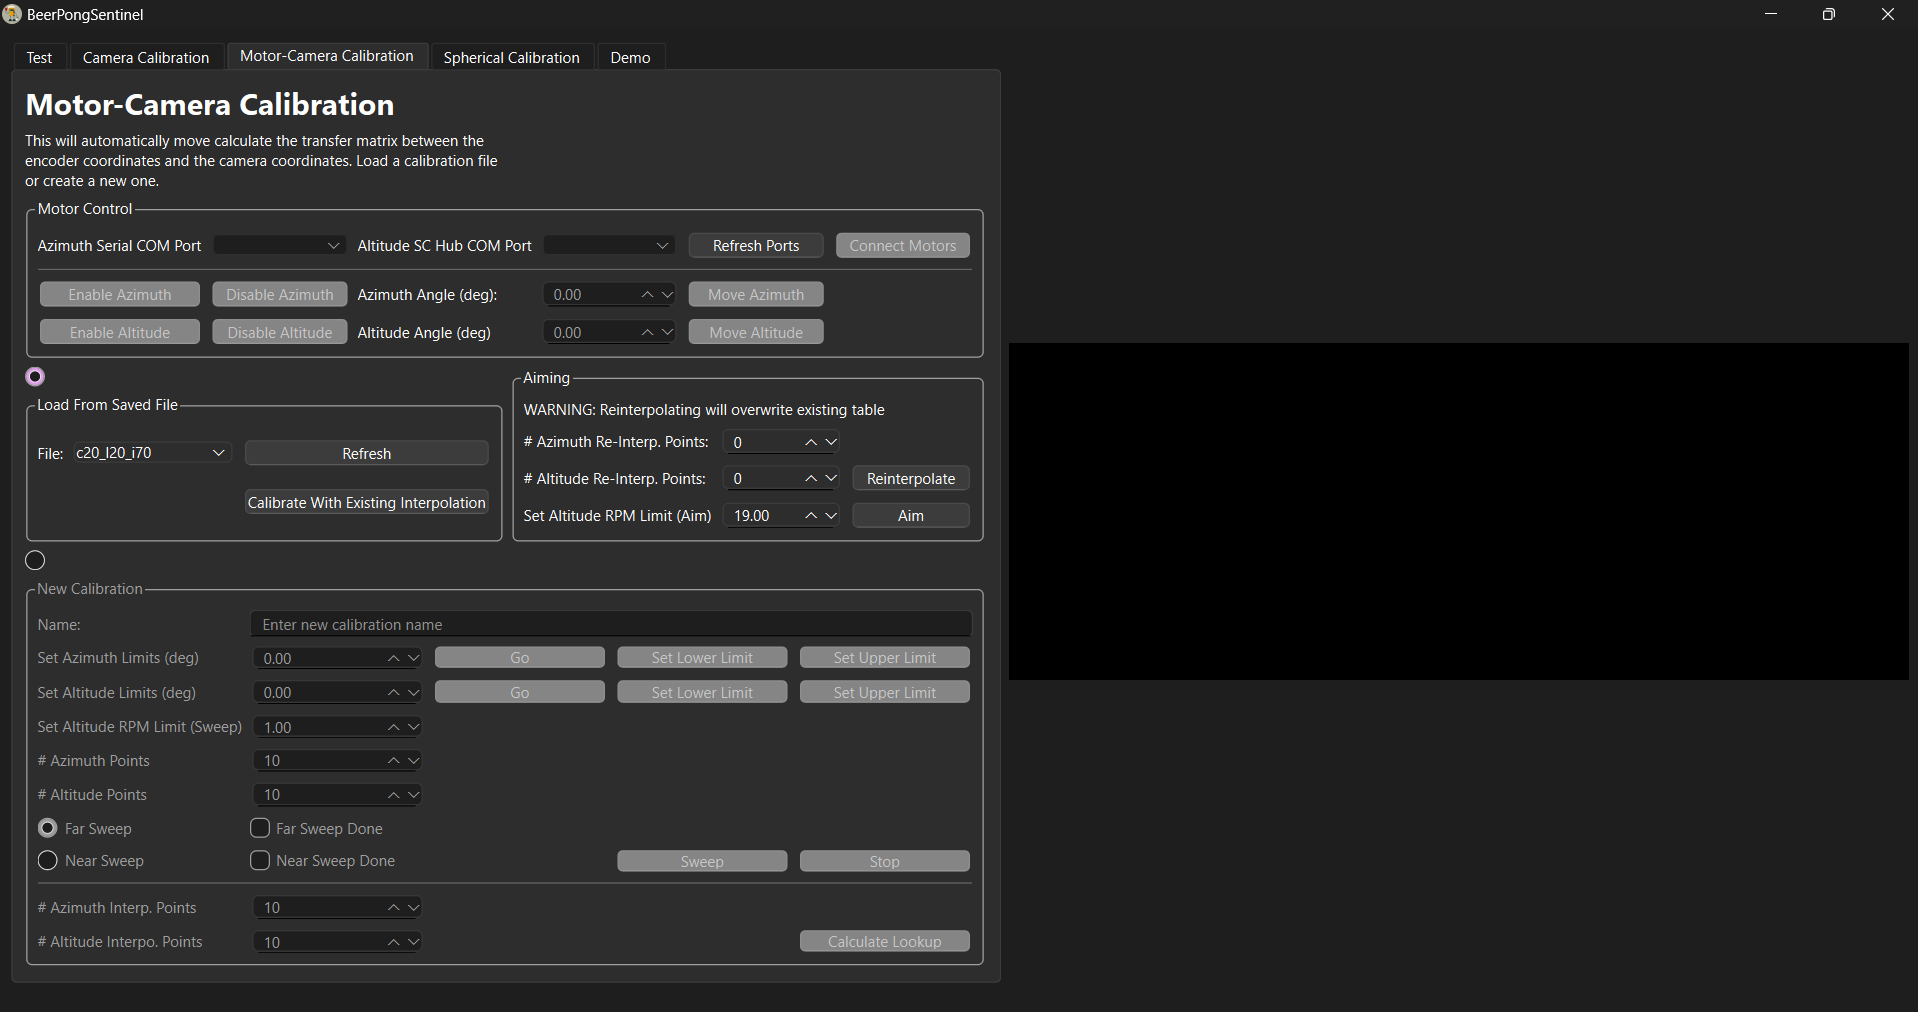Open the Altitude SC Hub COM Port dropdown

click(x=609, y=246)
